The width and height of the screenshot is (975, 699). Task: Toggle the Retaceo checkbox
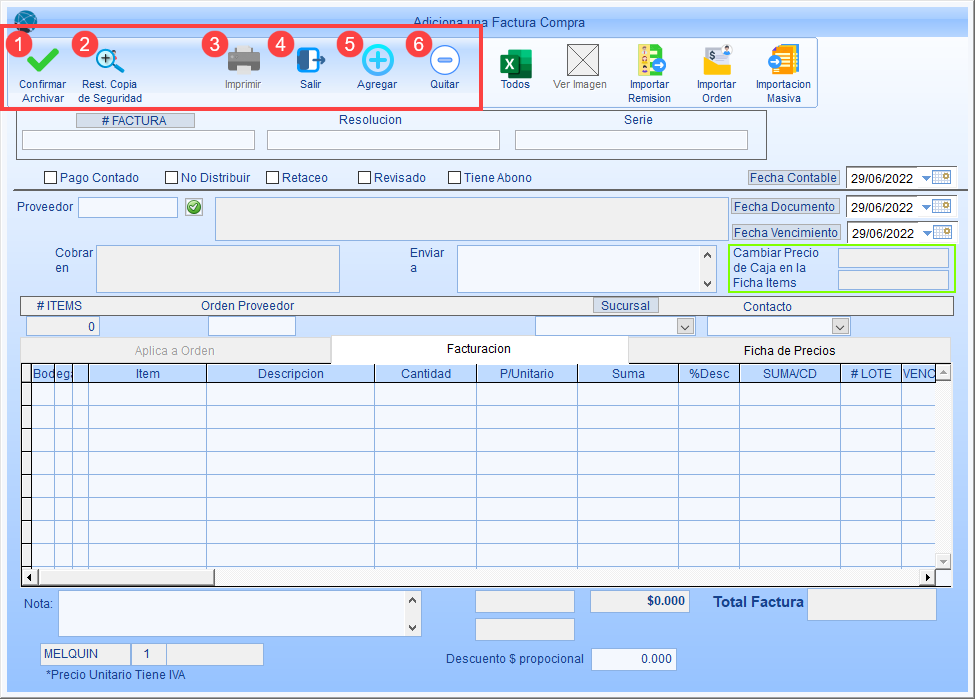pos(272,178)
